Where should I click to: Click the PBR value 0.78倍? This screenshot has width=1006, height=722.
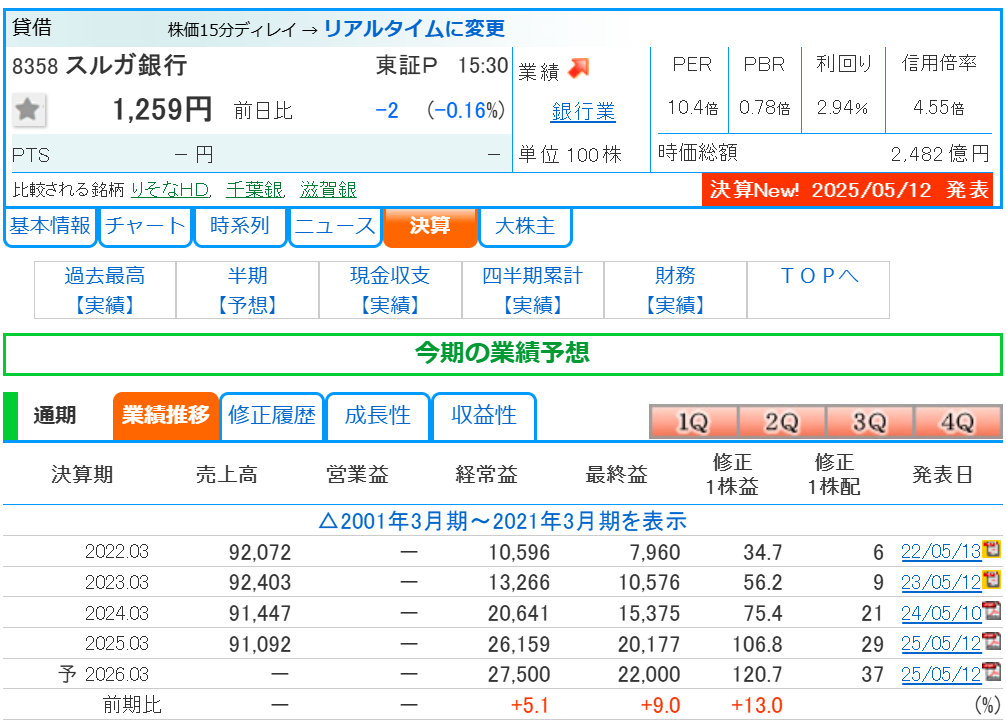coord(764,107)
